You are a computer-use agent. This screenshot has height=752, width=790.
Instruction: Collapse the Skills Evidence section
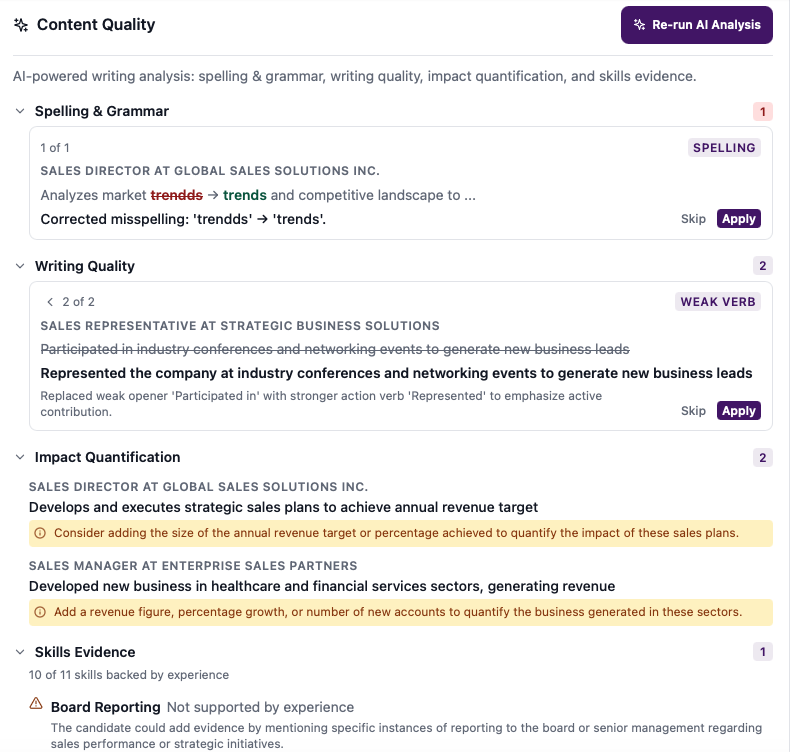point(20,652)
